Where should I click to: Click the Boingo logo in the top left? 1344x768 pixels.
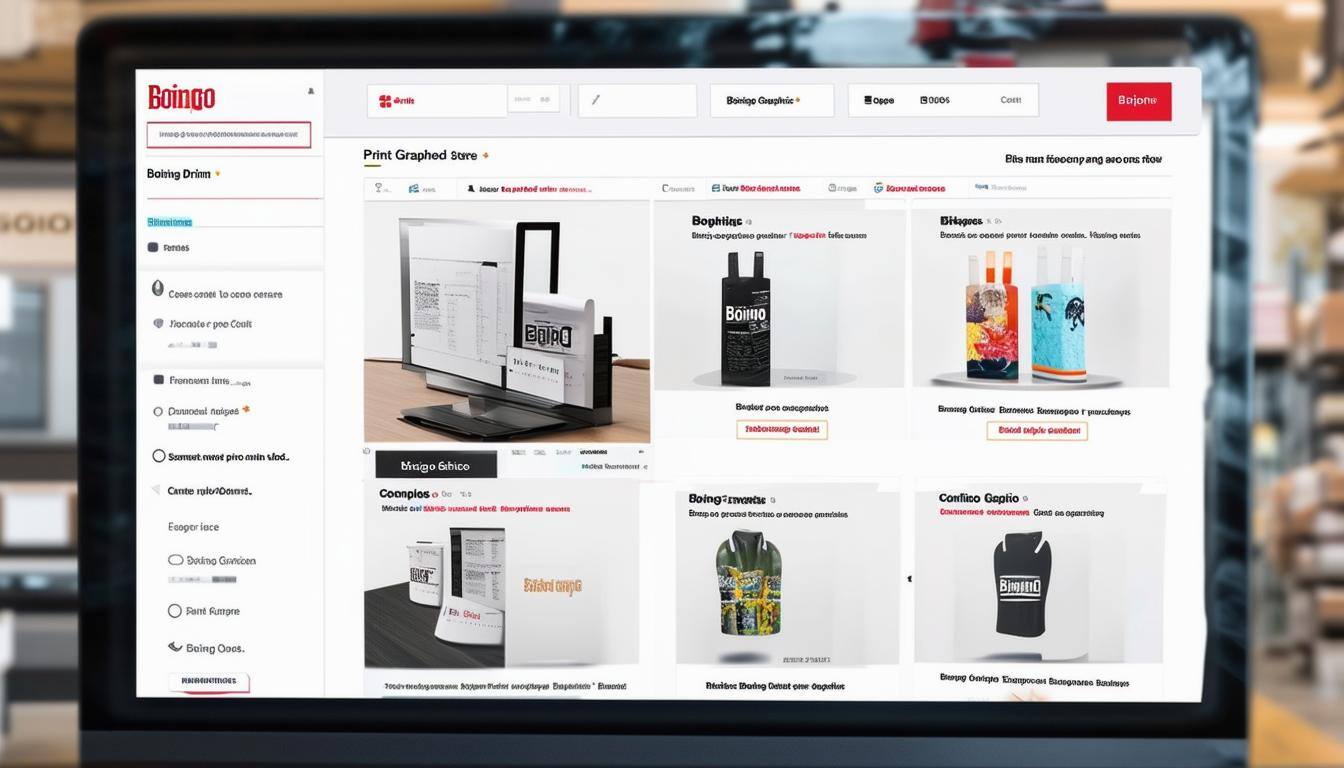(181, 97)
